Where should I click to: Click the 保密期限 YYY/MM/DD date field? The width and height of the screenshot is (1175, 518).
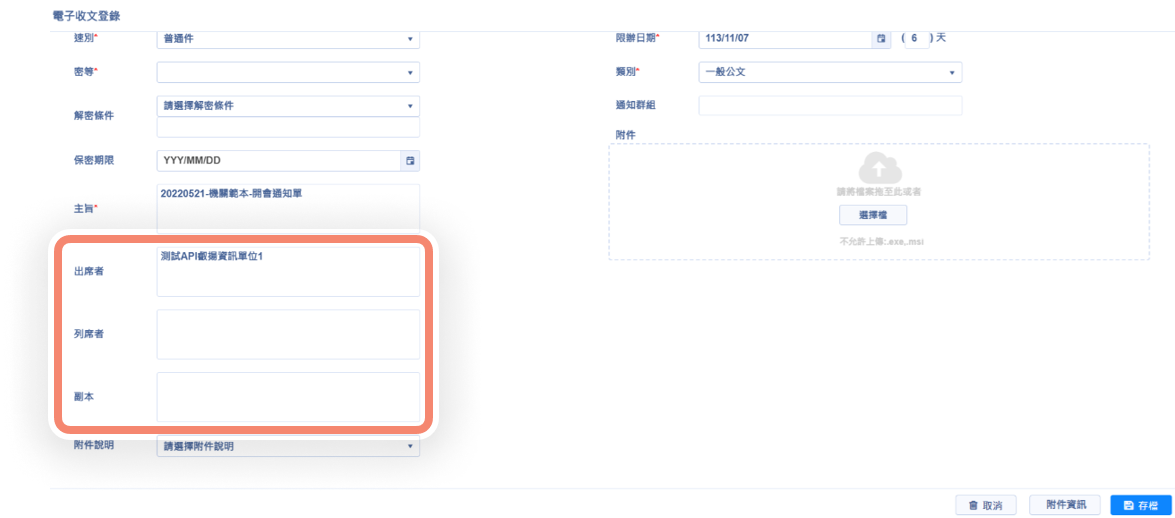click(x=278, y=161)
